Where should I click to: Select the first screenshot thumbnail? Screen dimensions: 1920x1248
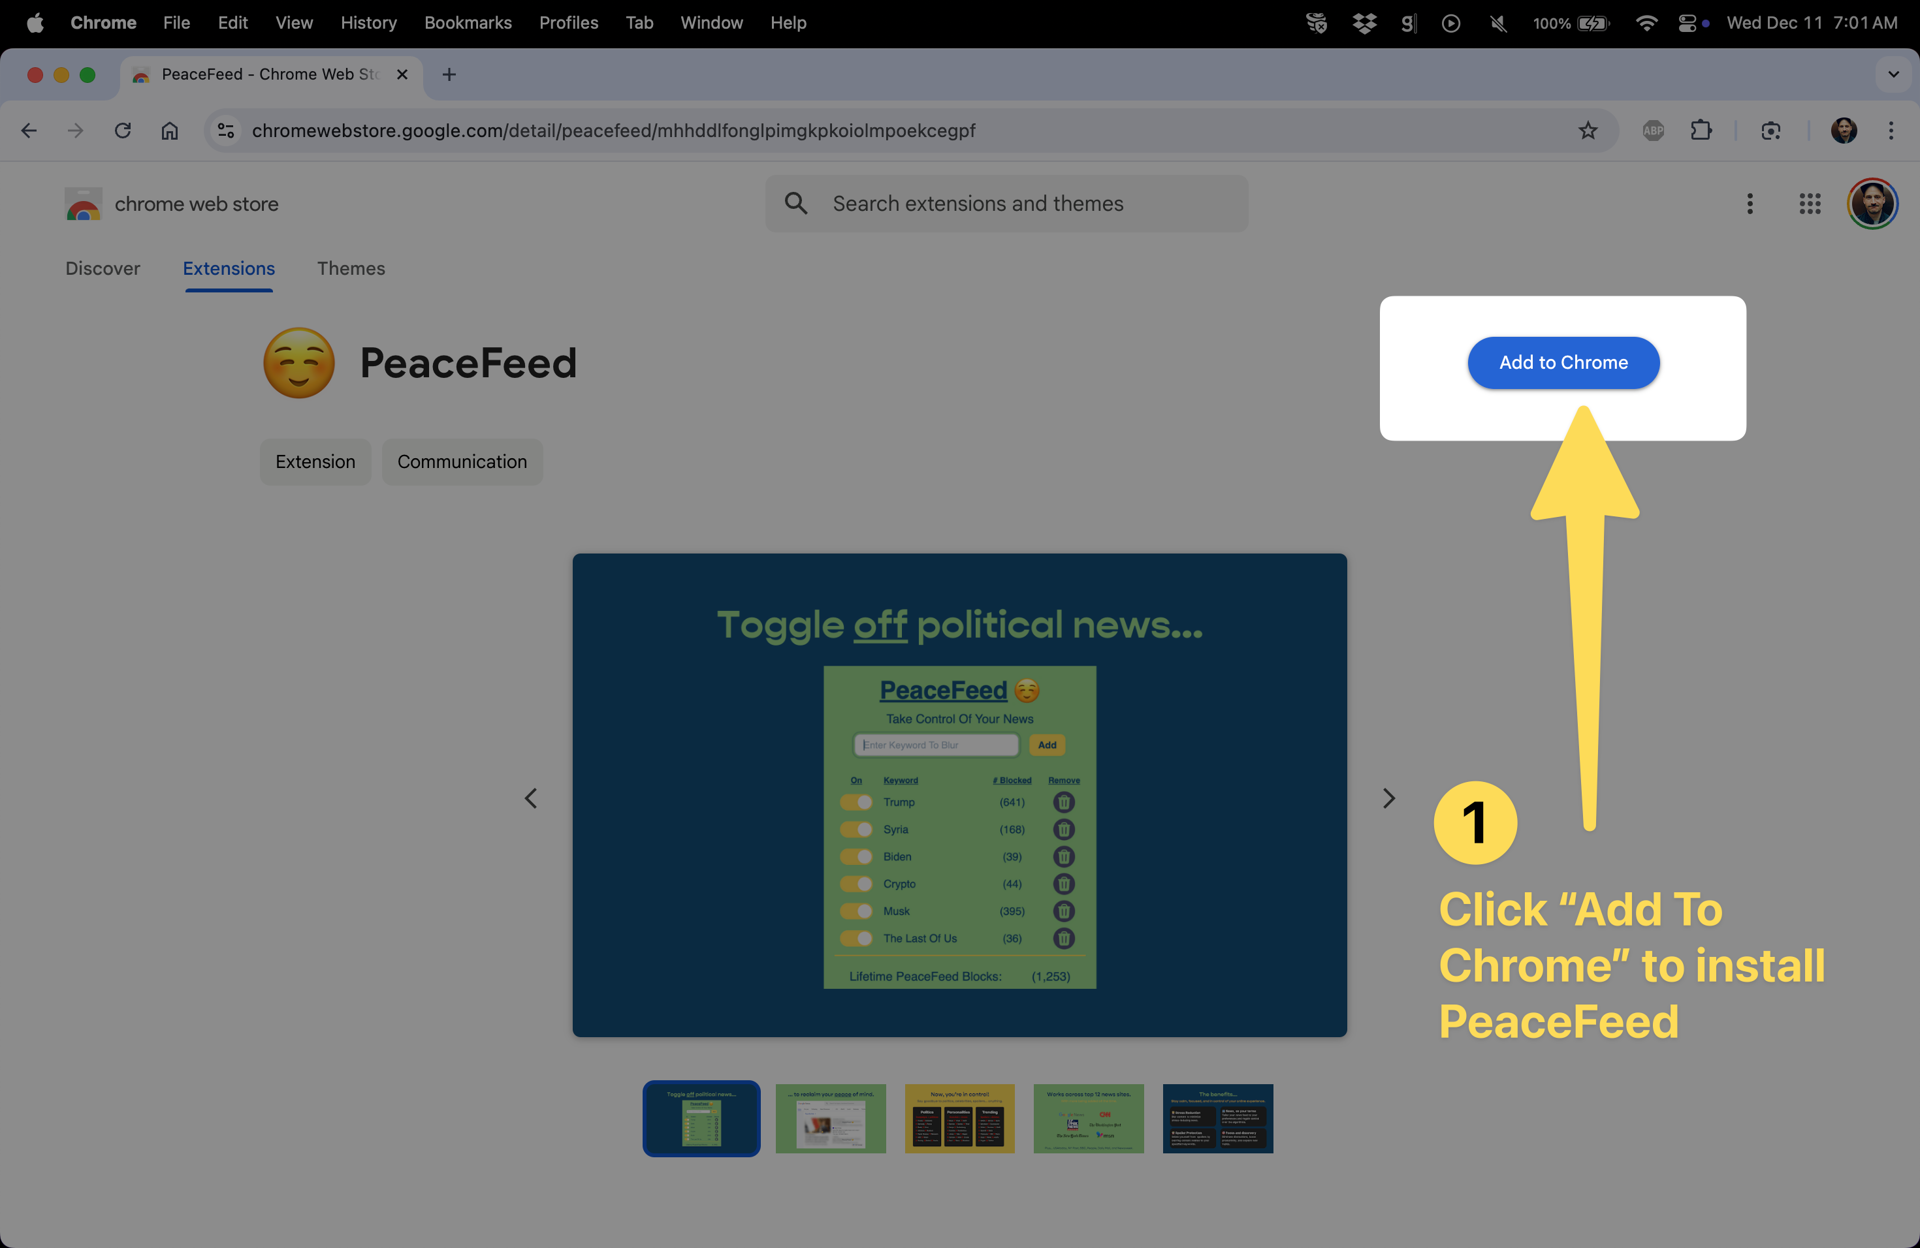click(x=701, y=1118)
